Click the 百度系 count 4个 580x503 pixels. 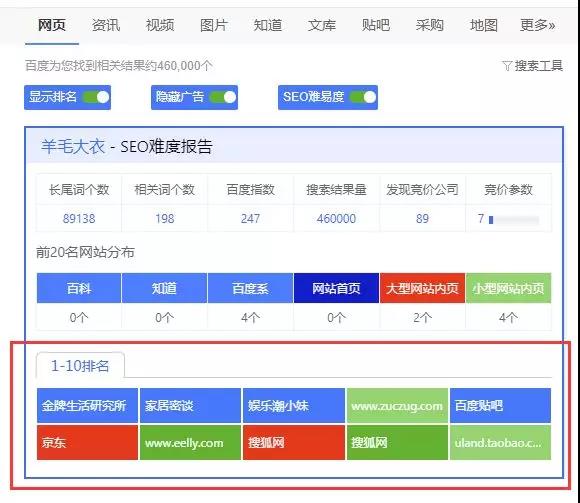250,317
